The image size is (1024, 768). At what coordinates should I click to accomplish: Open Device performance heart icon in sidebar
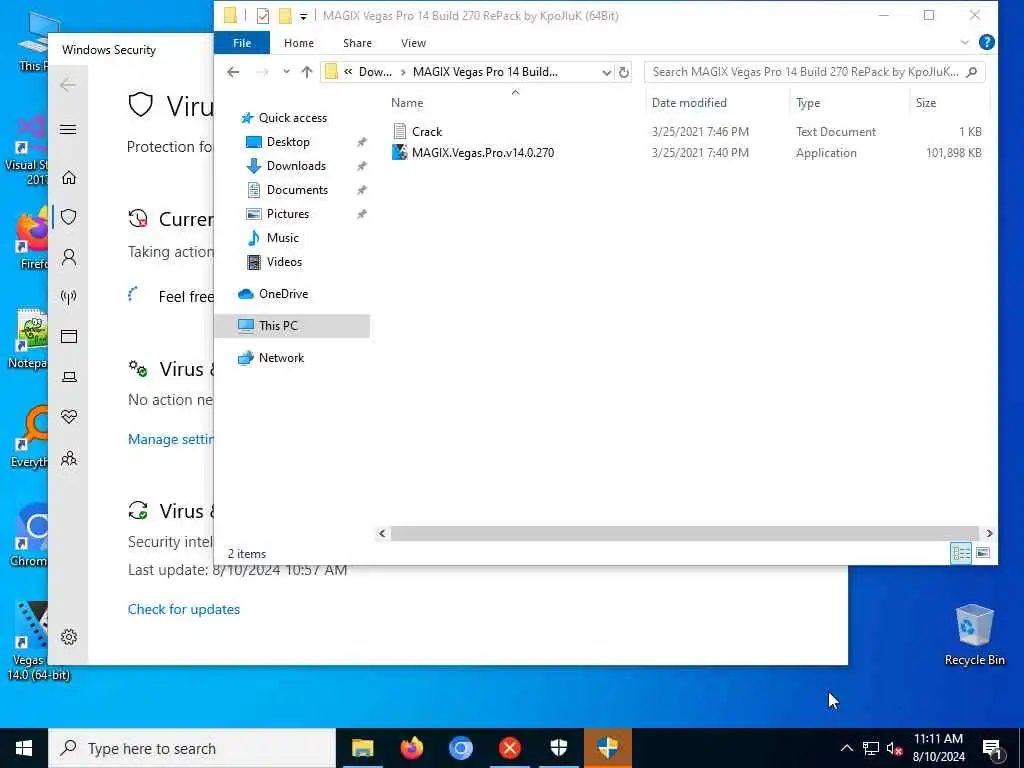point(69,417)
